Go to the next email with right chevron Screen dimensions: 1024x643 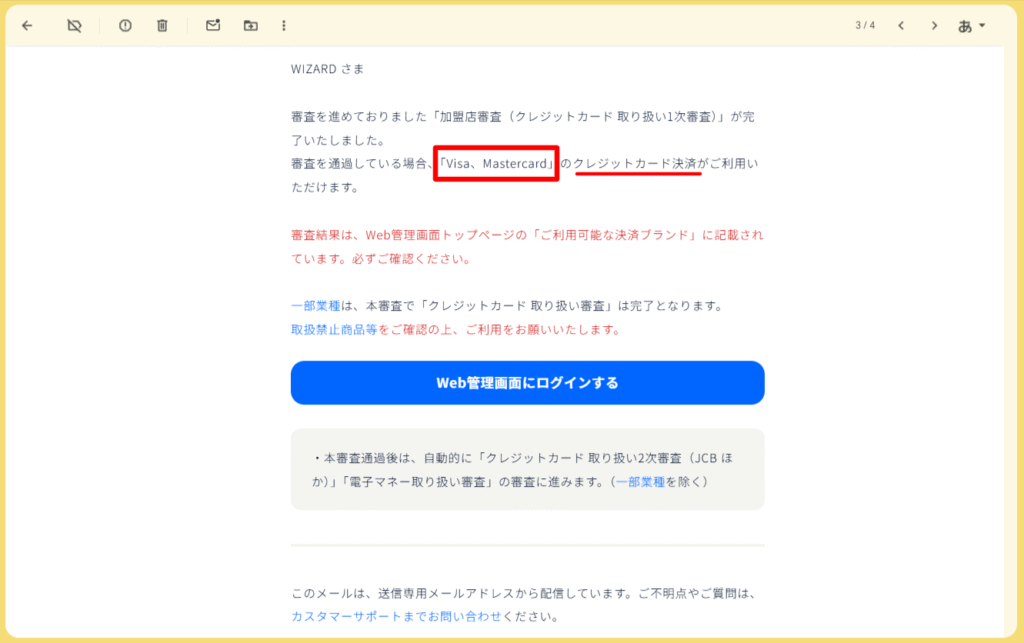[x=935, y=25]
